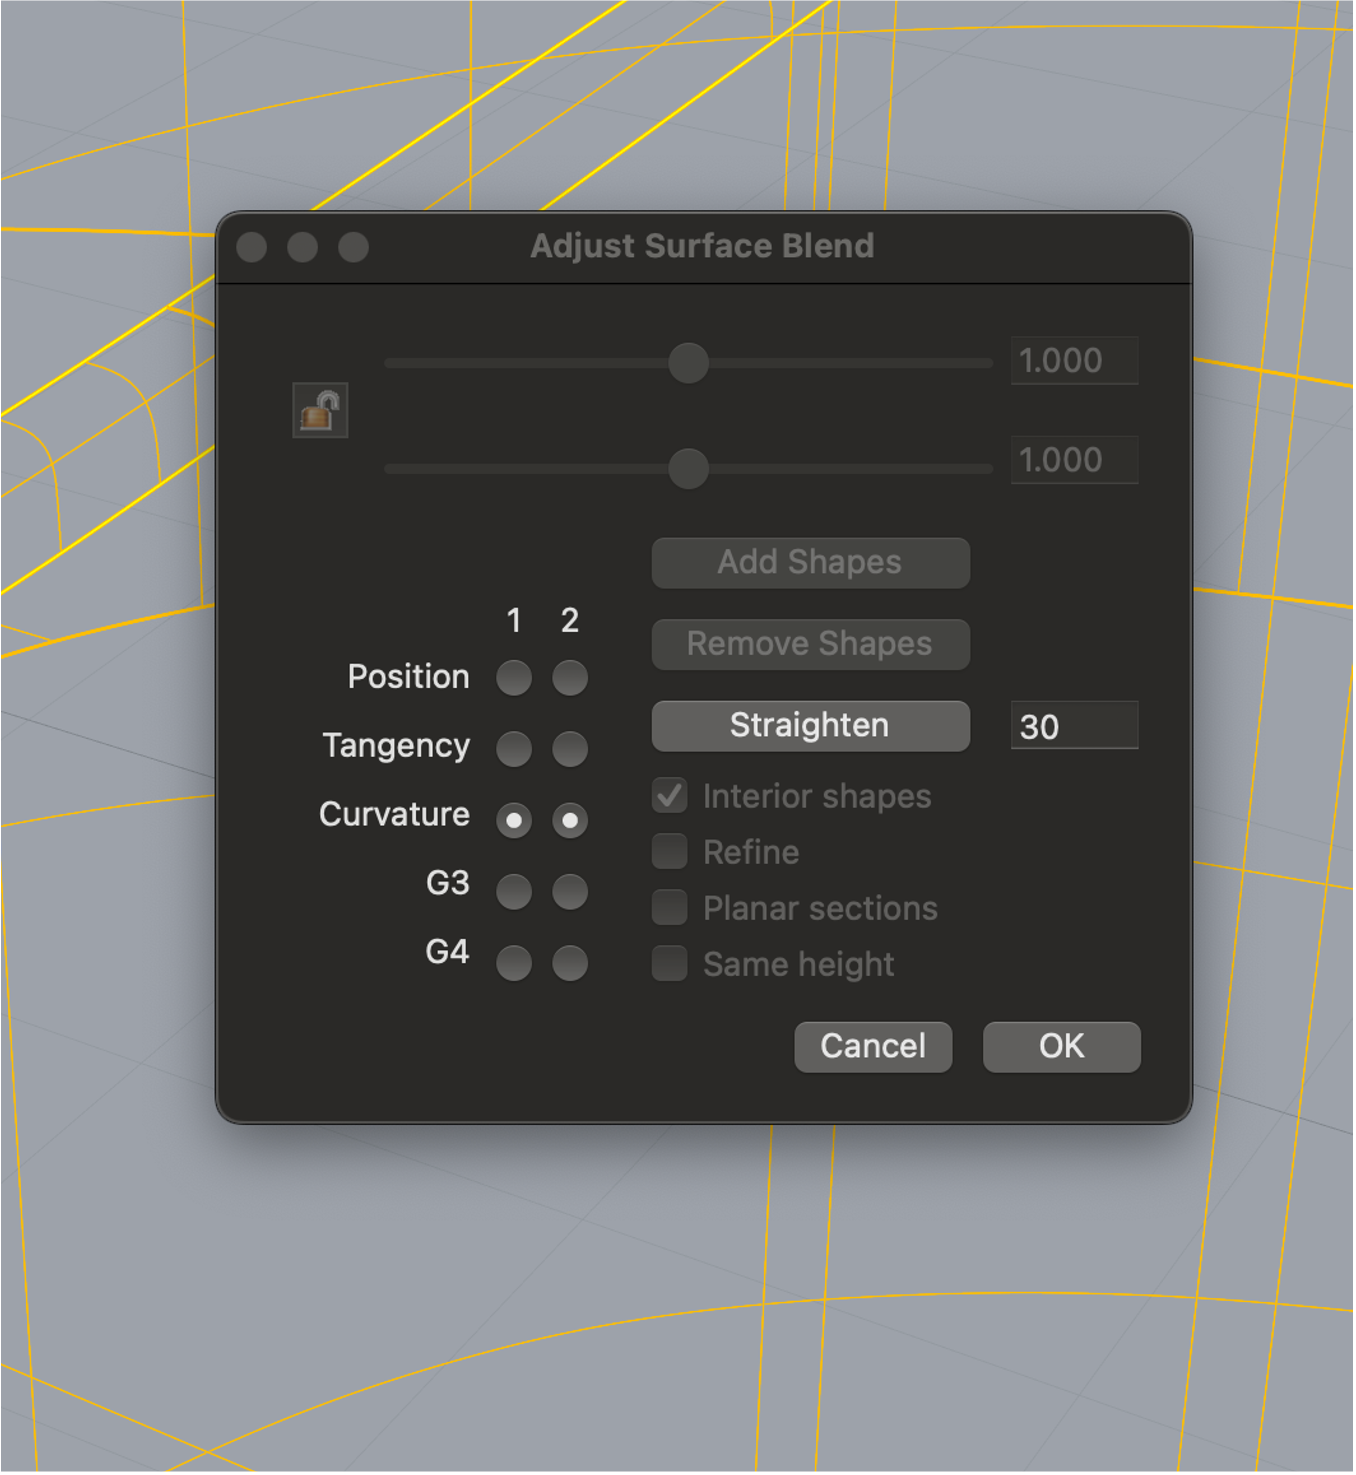The height and width of the screenshot is (1475, 1356).
Task: Click the Position label text
Action: (408, 677)
